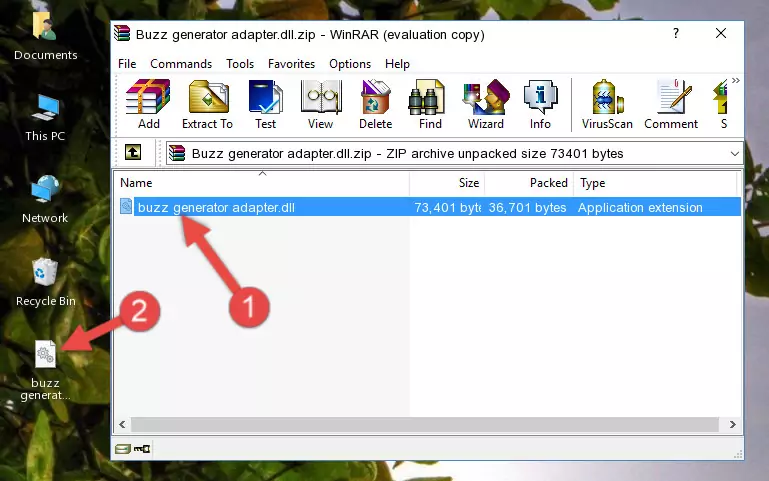Screen dimensions: 769x481
Task: Sort by the Type column header
Action: point(655,183)
